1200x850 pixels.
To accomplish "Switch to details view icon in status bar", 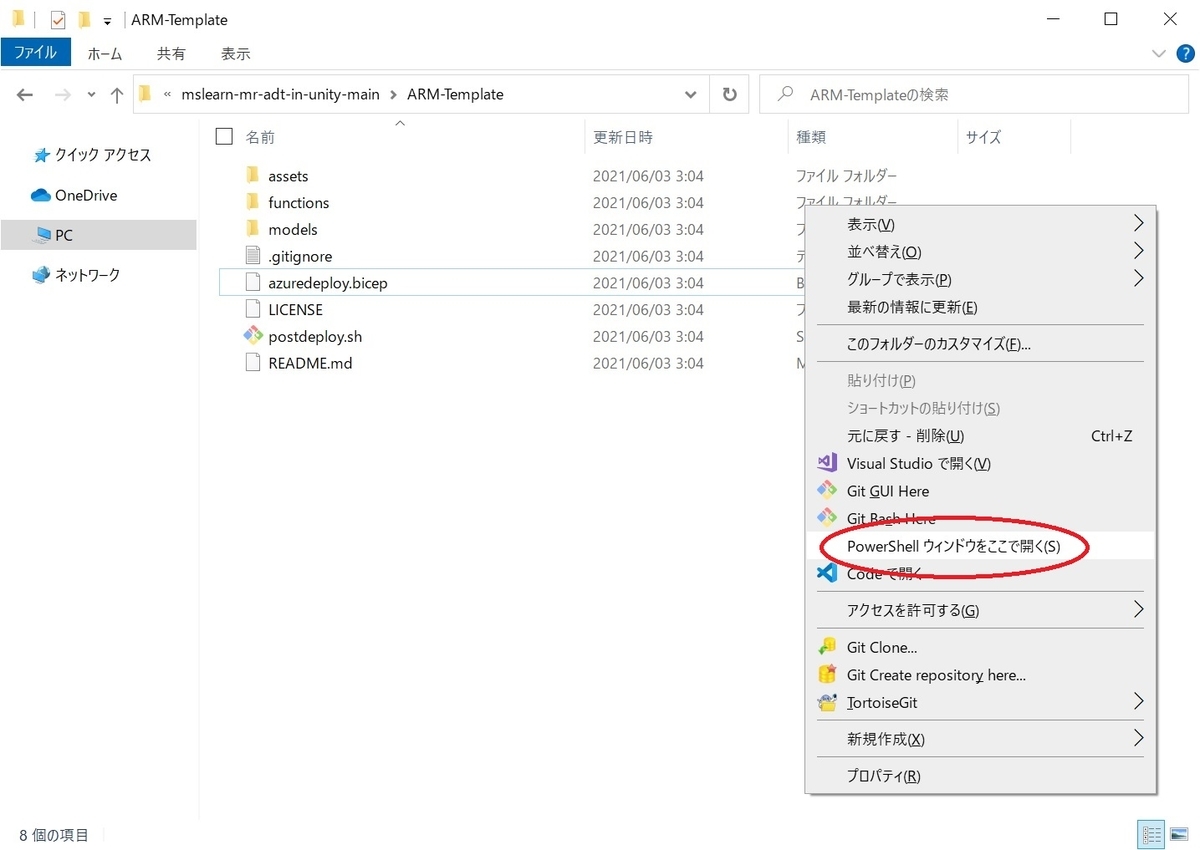I will coord(1152,834).
